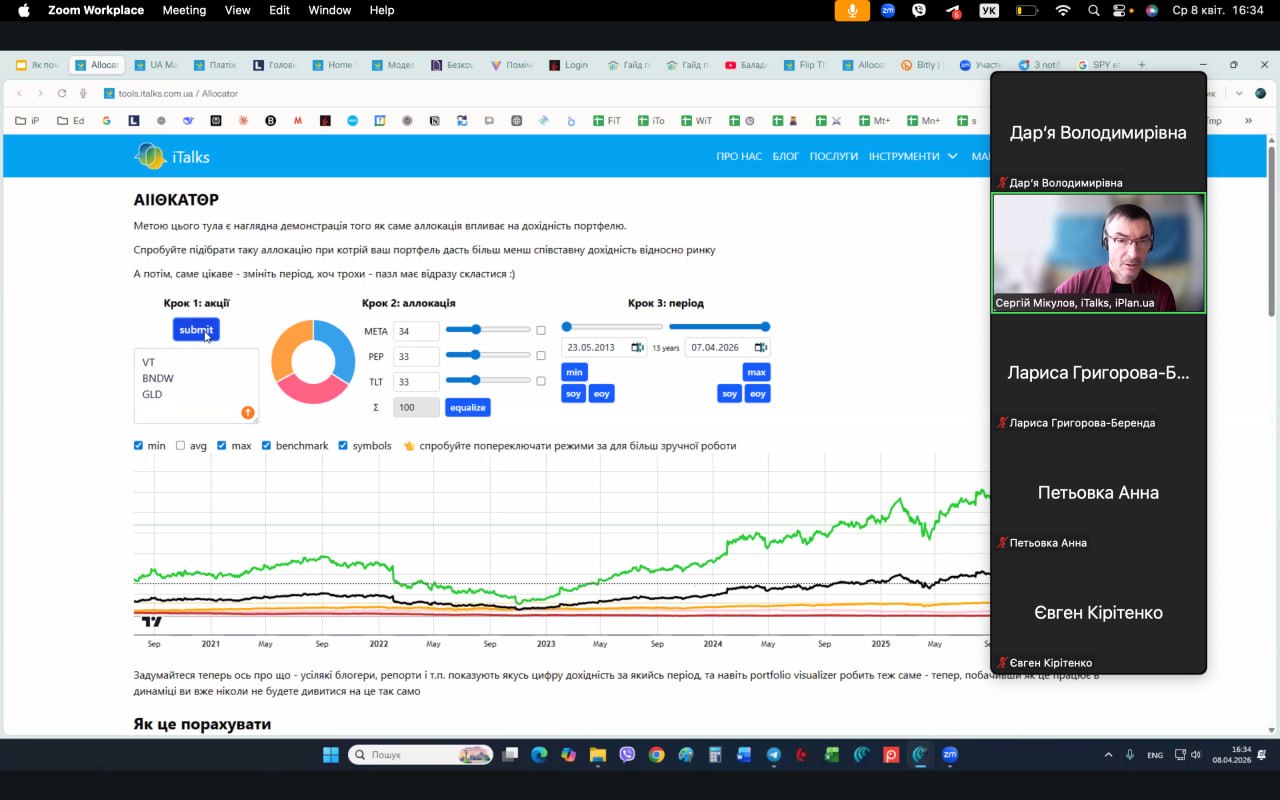This screenshot has width=1280, height=800.
Task: Uncheck the benchmark checkbox
Action: pos(267,446)
